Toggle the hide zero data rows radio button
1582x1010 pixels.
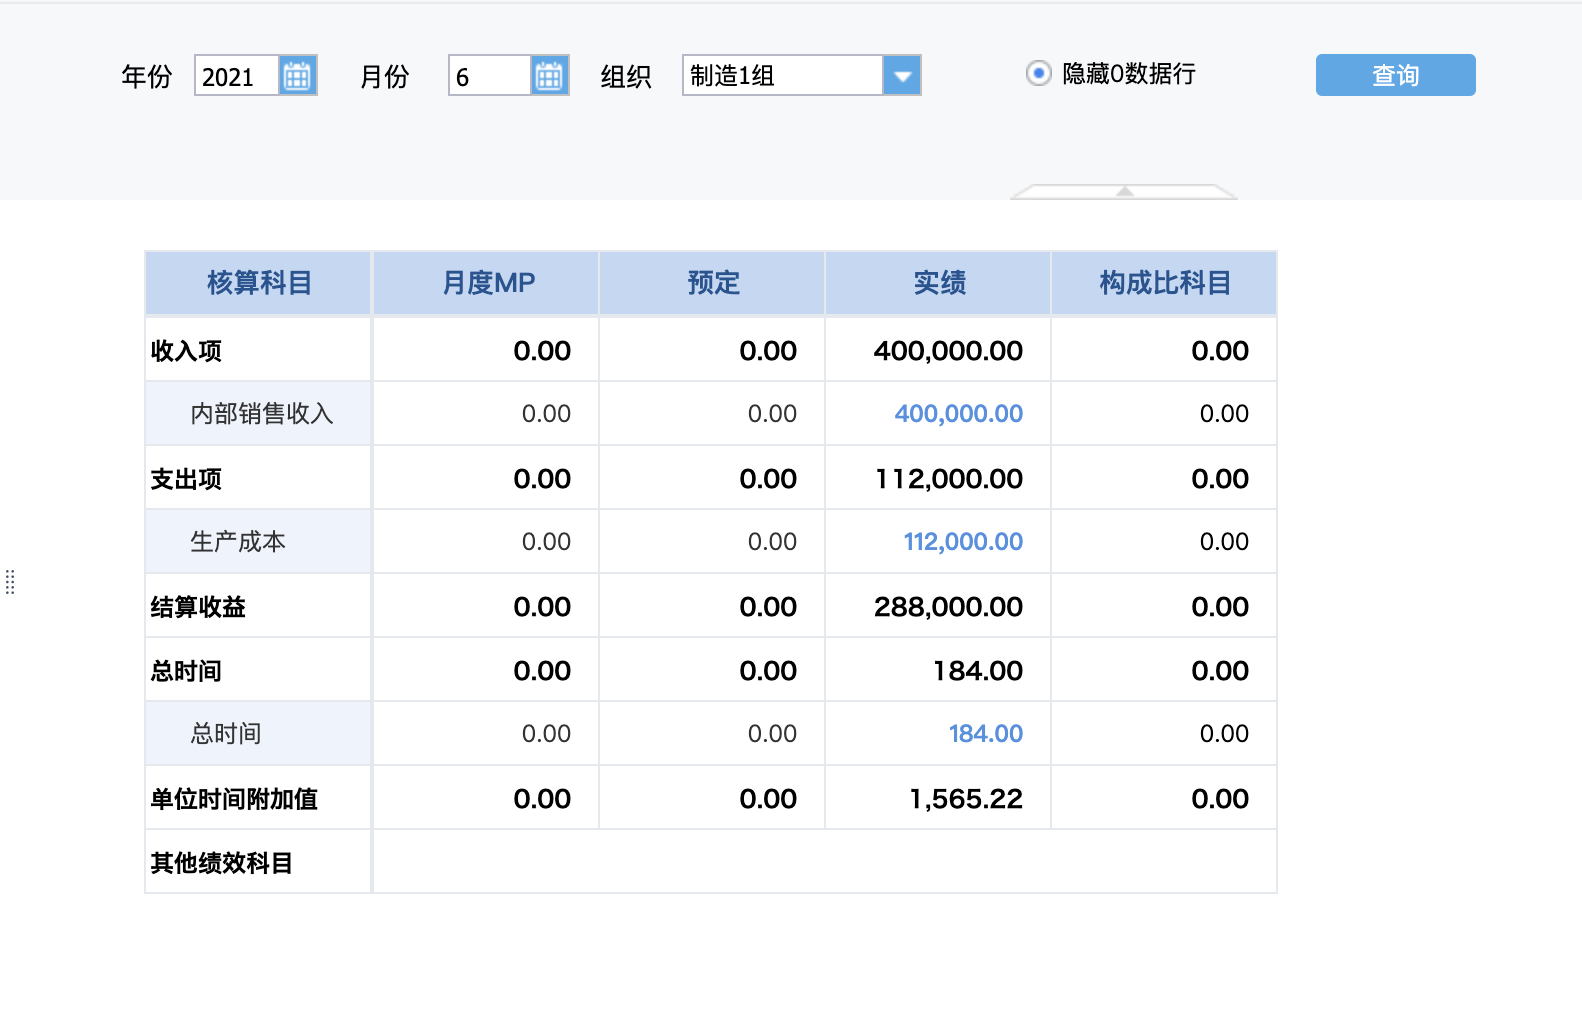tap(1039, 73)
